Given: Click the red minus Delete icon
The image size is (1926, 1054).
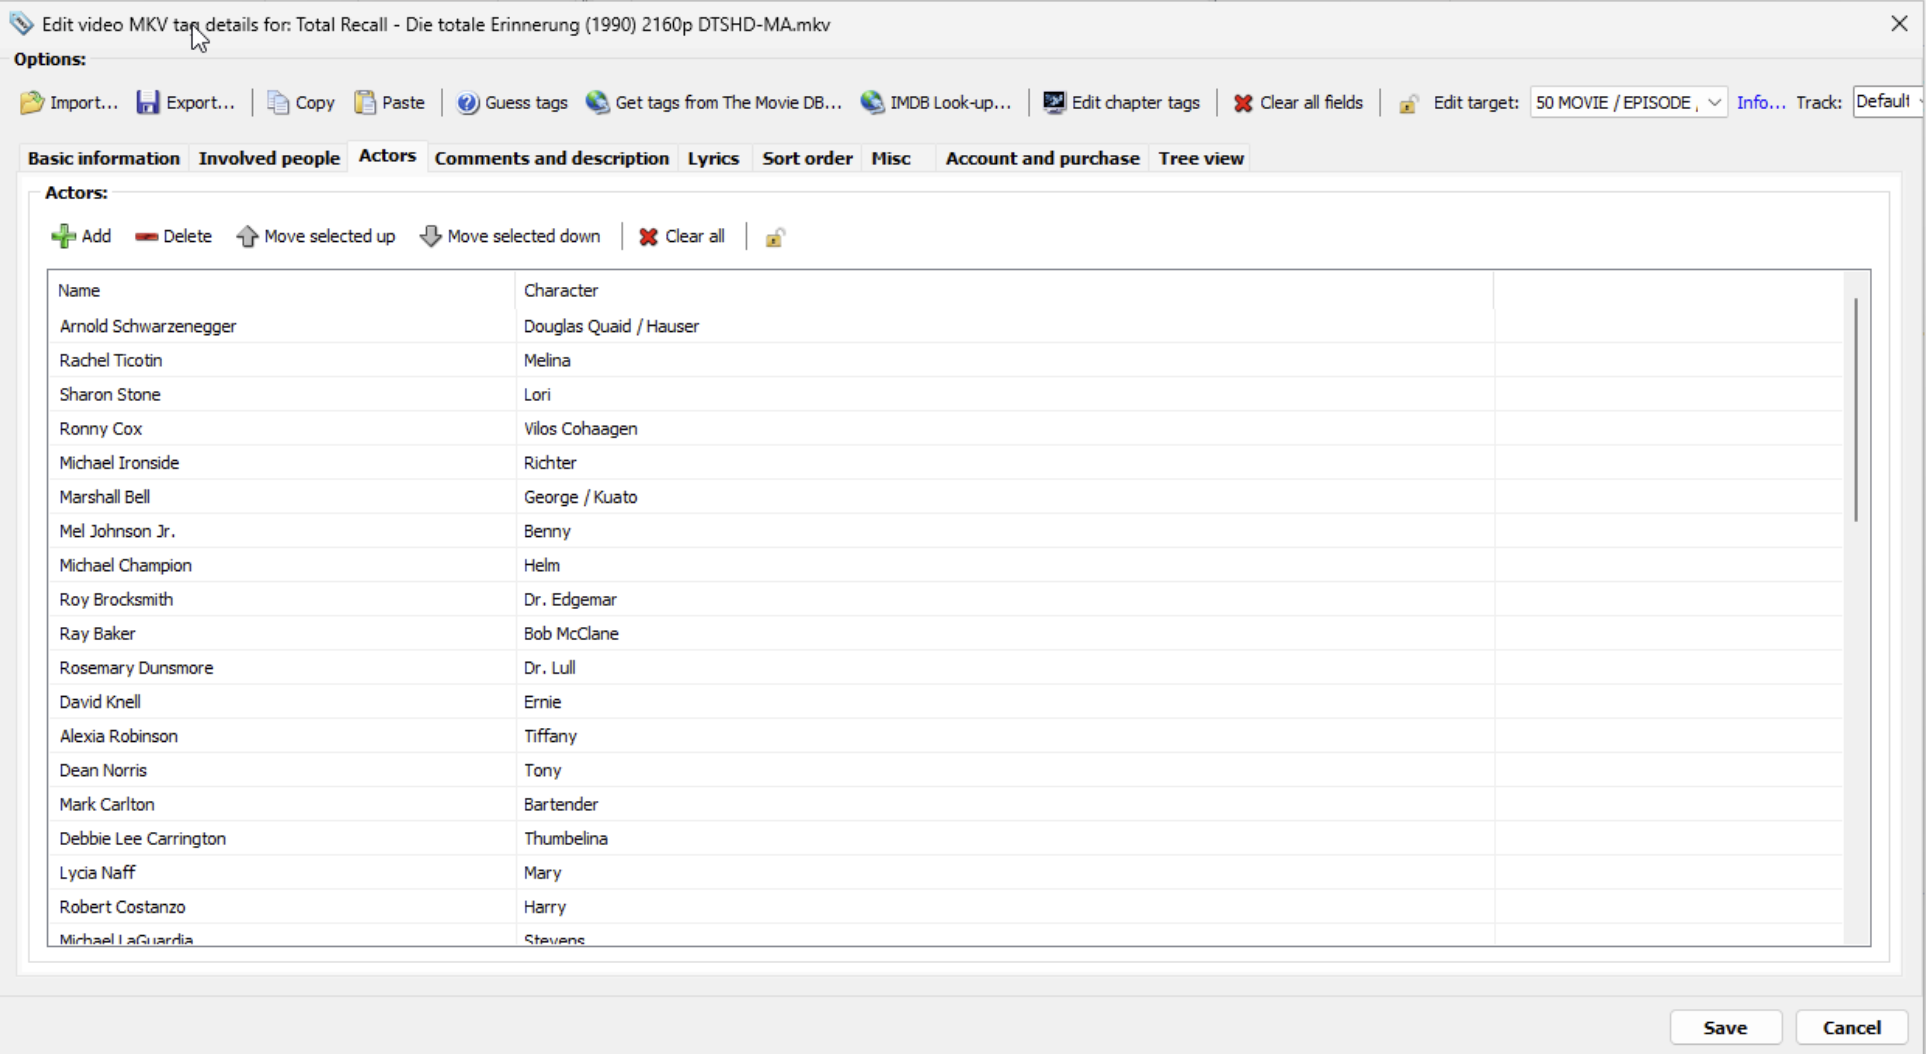Looking at the screenshot, I should pyautogui.click(x=146, y=237).
